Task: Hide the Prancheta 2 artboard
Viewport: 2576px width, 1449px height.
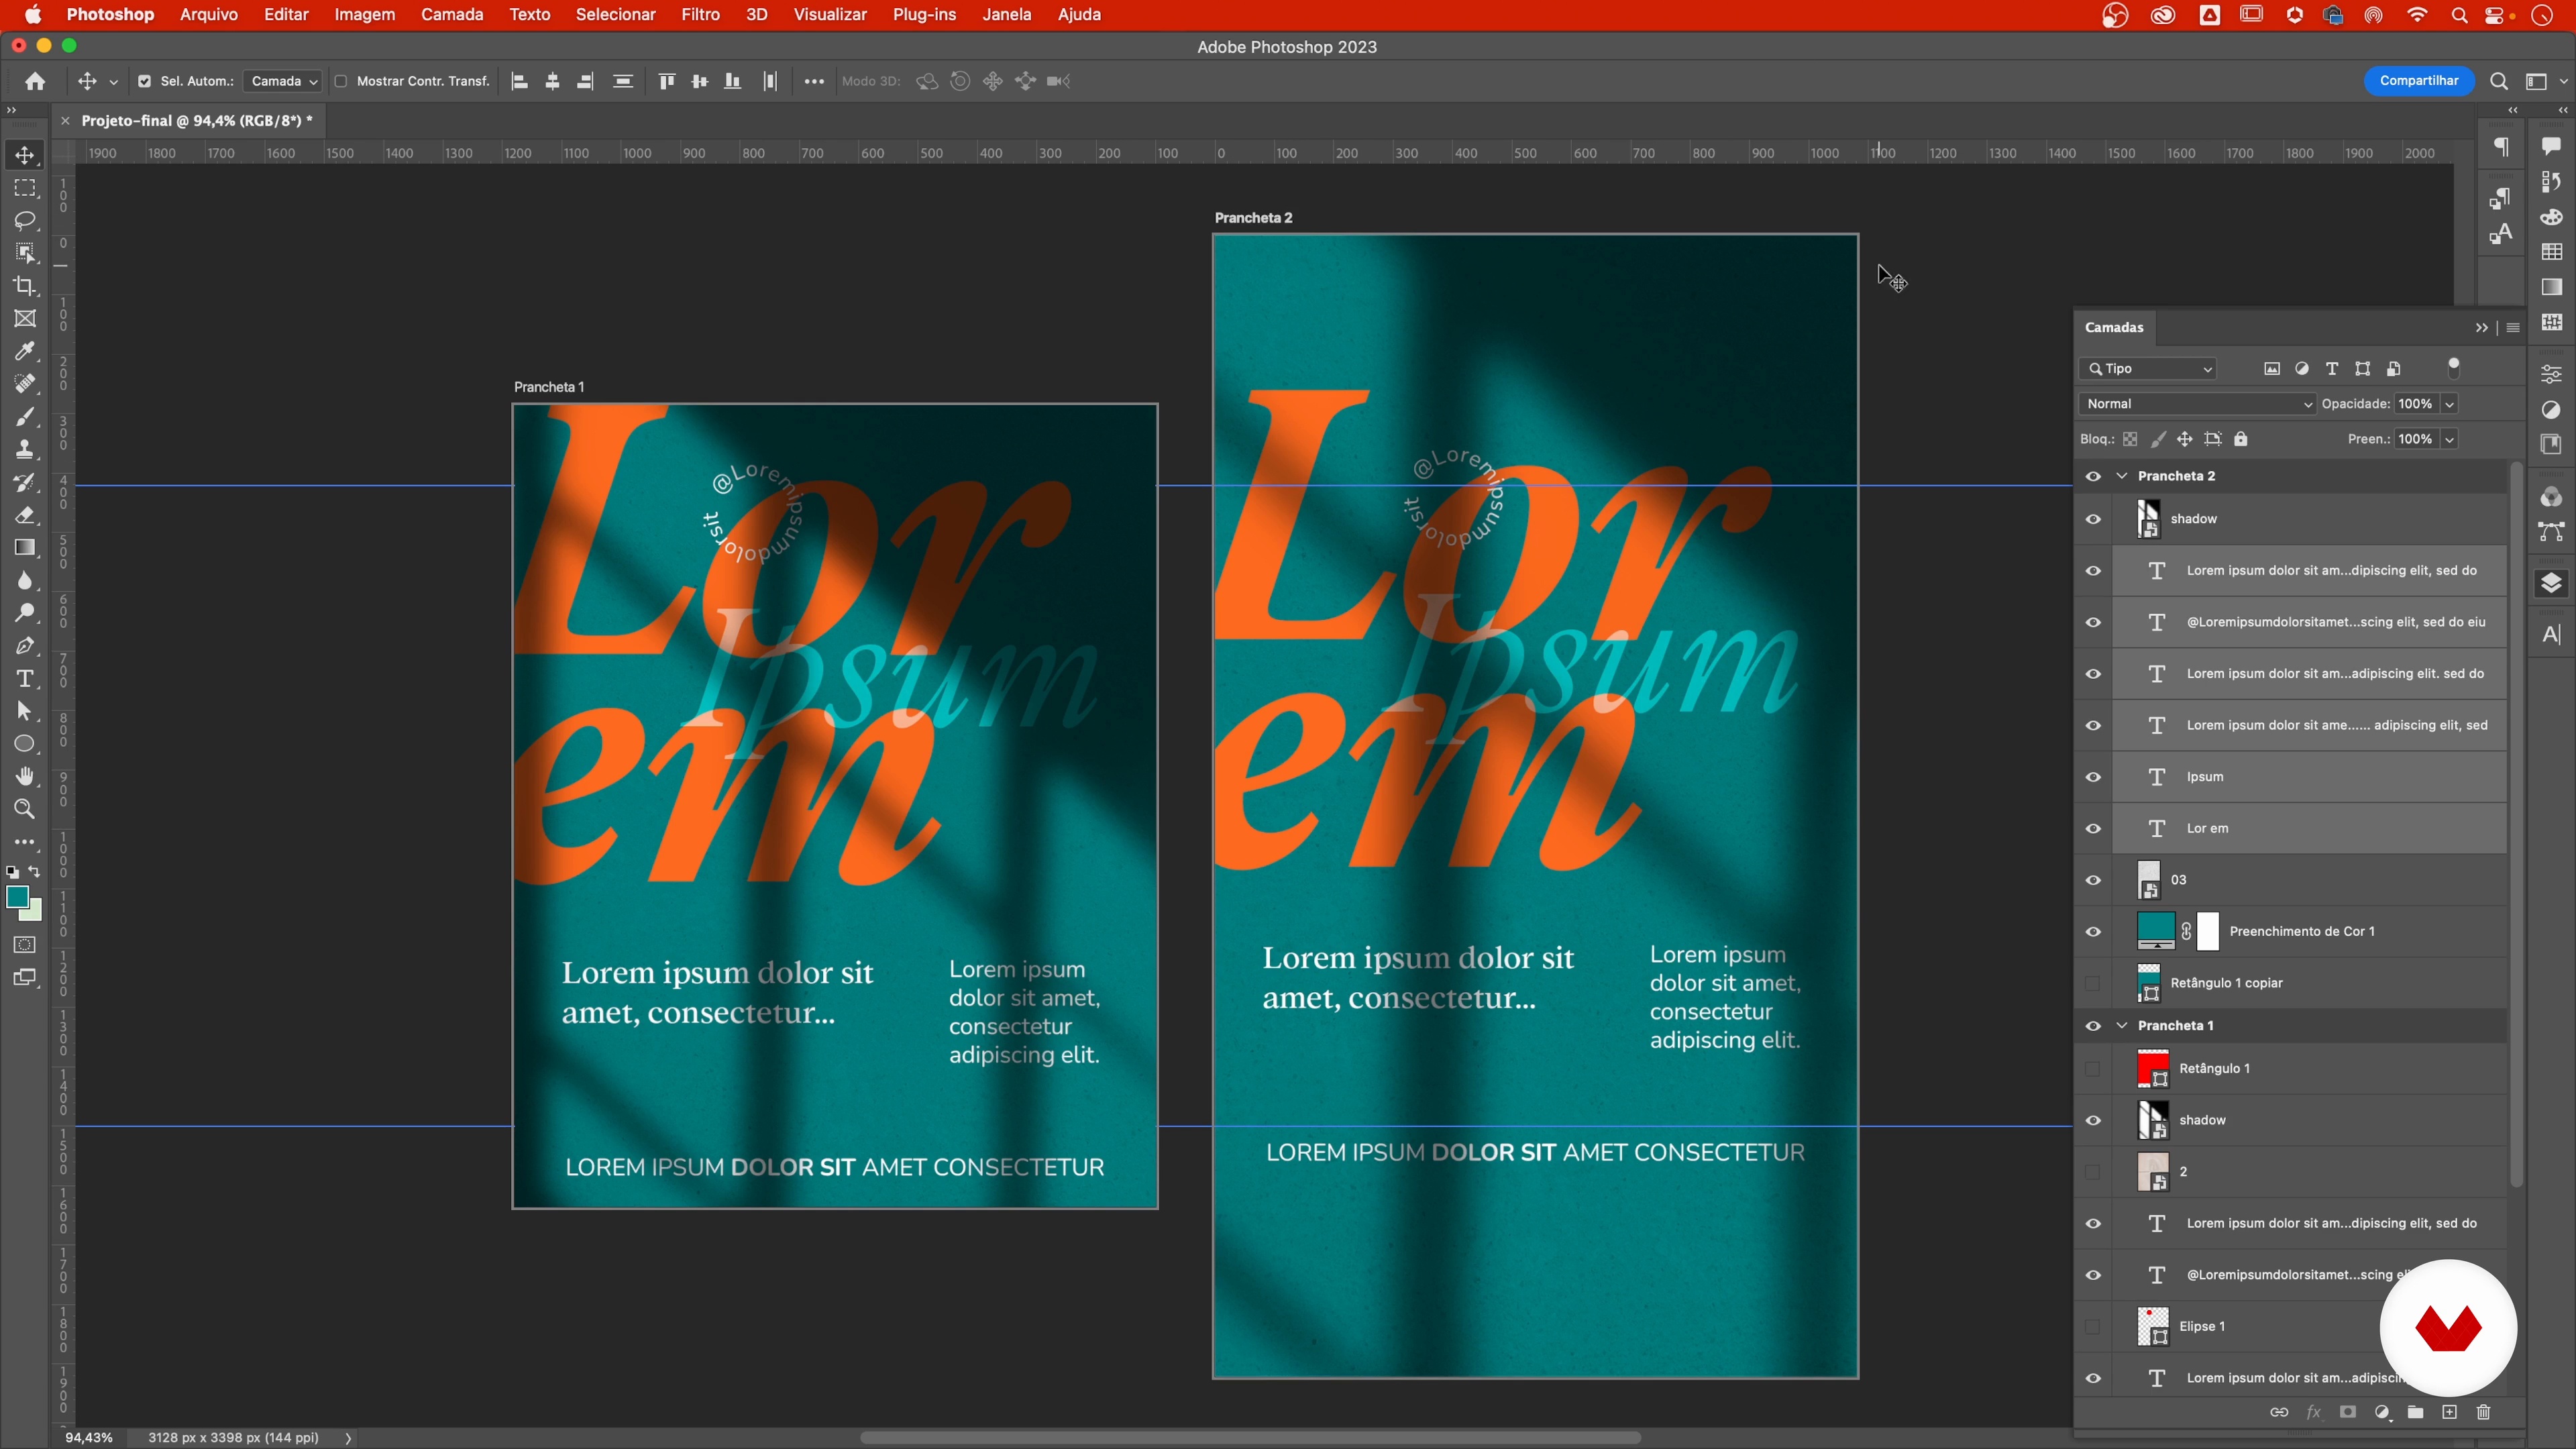Action: coord(2093,476)
